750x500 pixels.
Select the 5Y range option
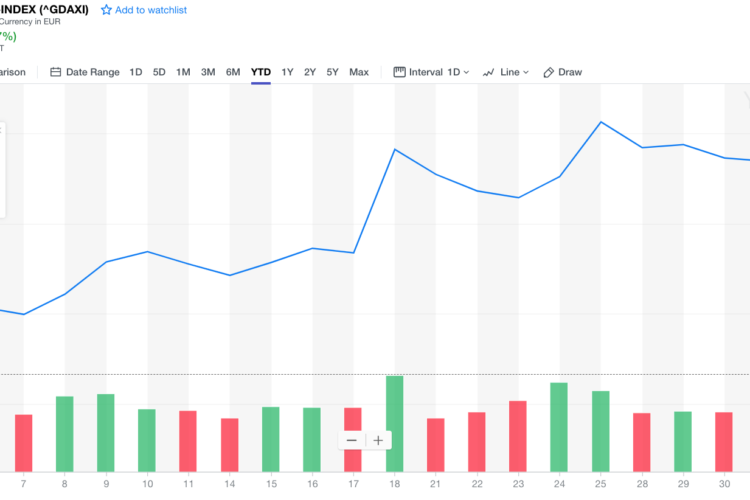[333, 72]
